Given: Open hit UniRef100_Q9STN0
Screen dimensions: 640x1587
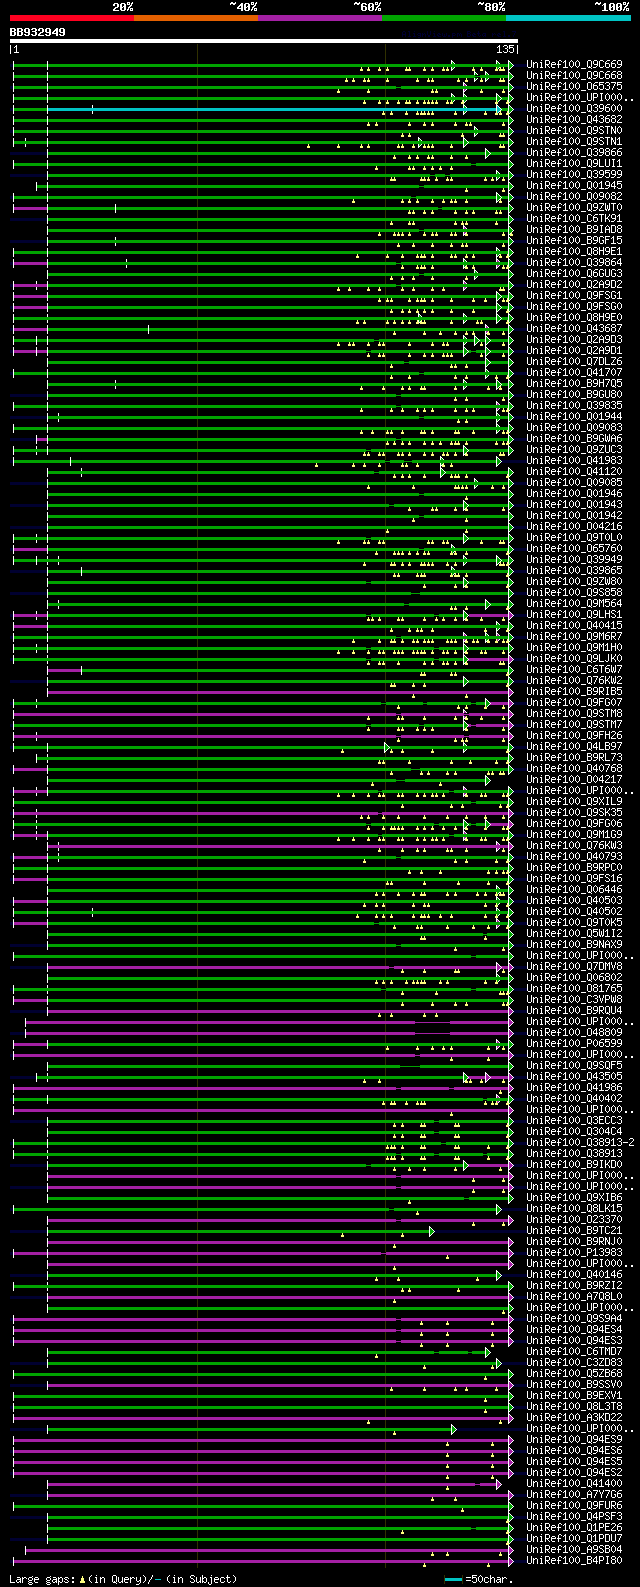Looking at the screenshot, I should coord(574,130).
